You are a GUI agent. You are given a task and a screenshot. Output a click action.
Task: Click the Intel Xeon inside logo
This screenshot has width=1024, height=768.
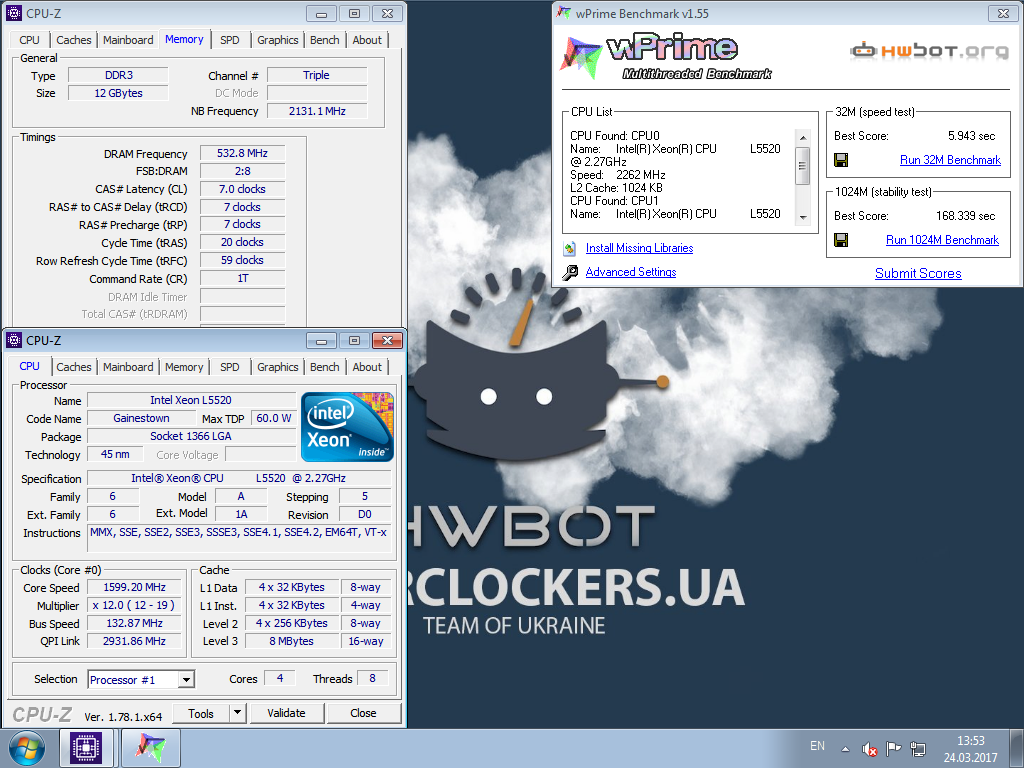(x=347, y=427)
